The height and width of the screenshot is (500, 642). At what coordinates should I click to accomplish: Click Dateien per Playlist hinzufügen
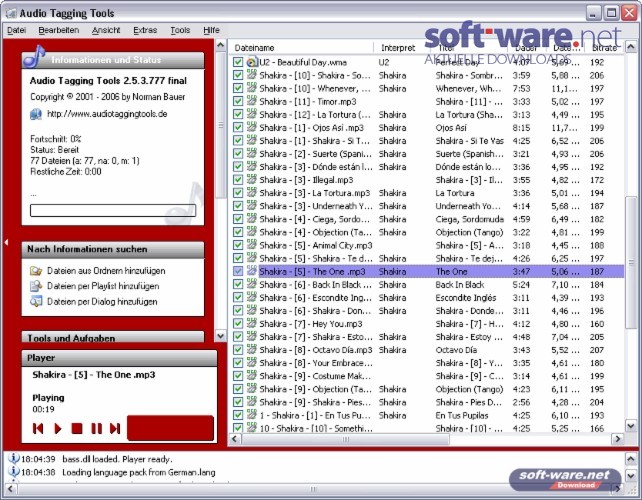click(103, 286)
